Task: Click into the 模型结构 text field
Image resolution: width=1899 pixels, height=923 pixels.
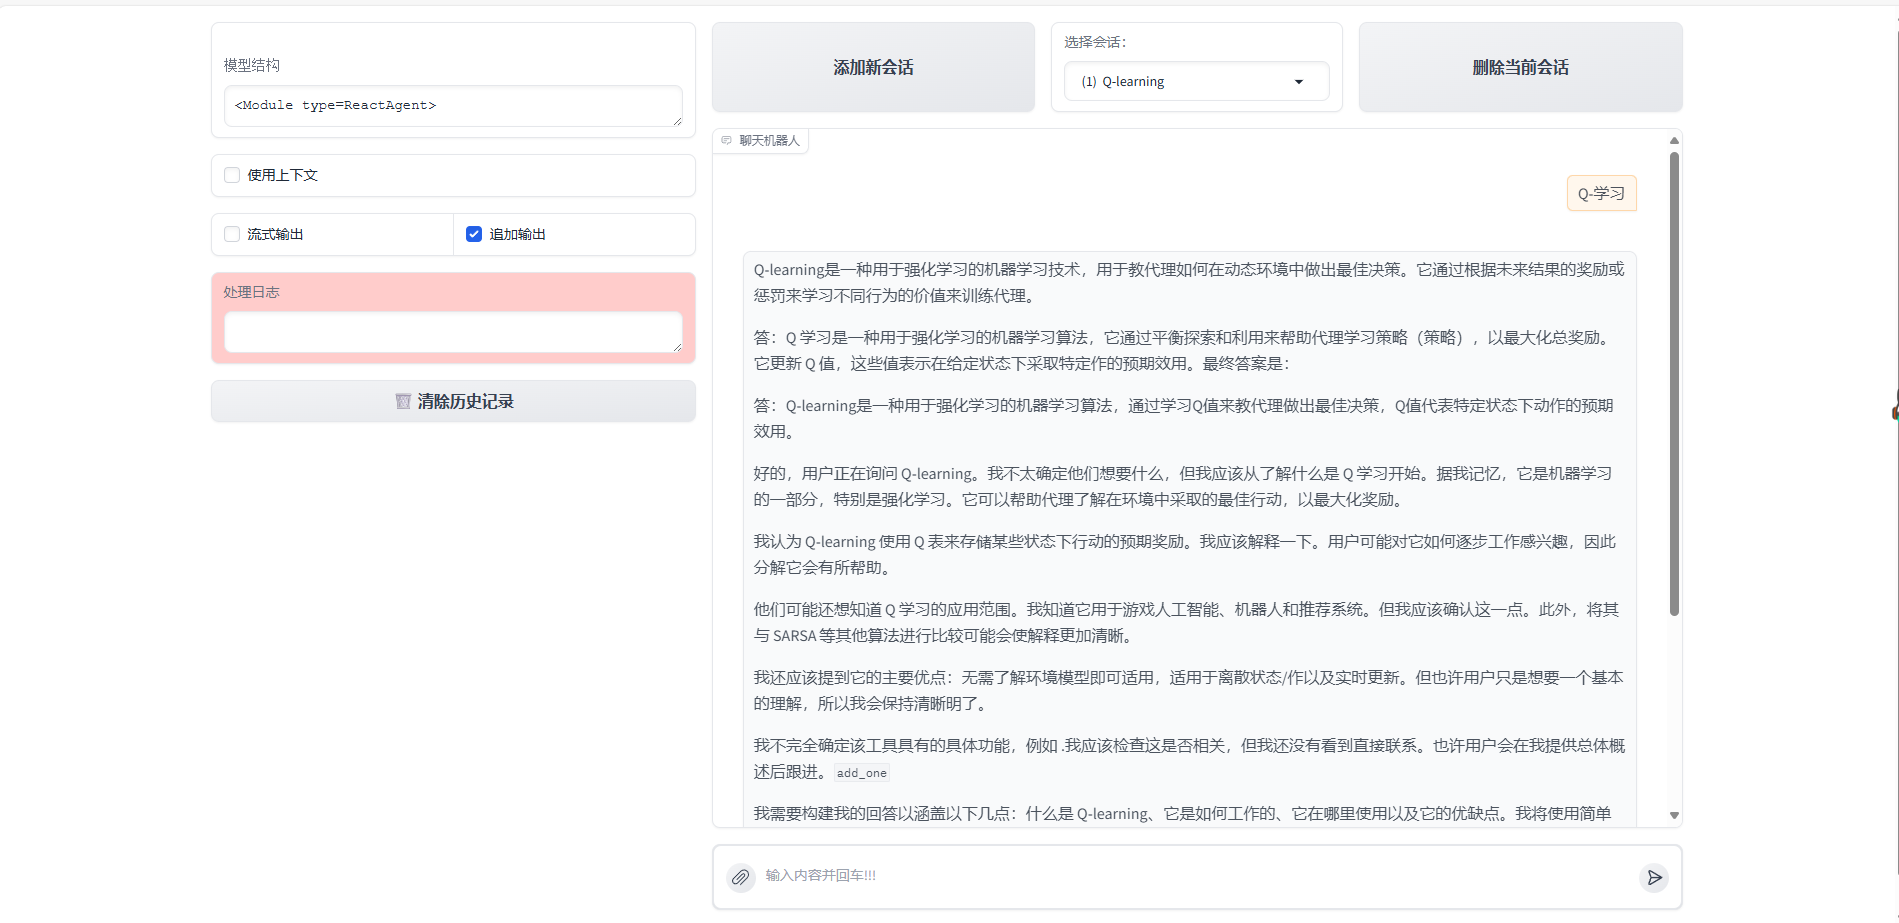Action: point(452,105)
